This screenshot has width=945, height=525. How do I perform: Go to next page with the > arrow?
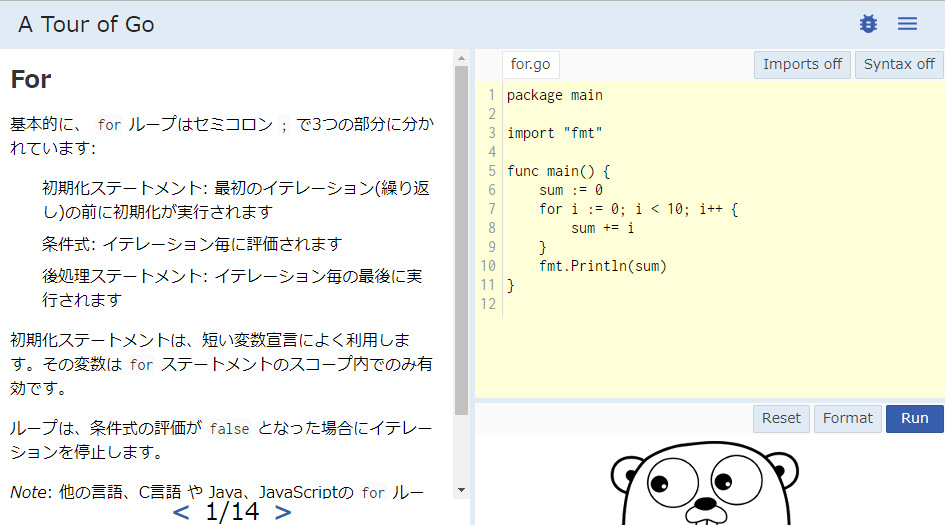point(283,512)
